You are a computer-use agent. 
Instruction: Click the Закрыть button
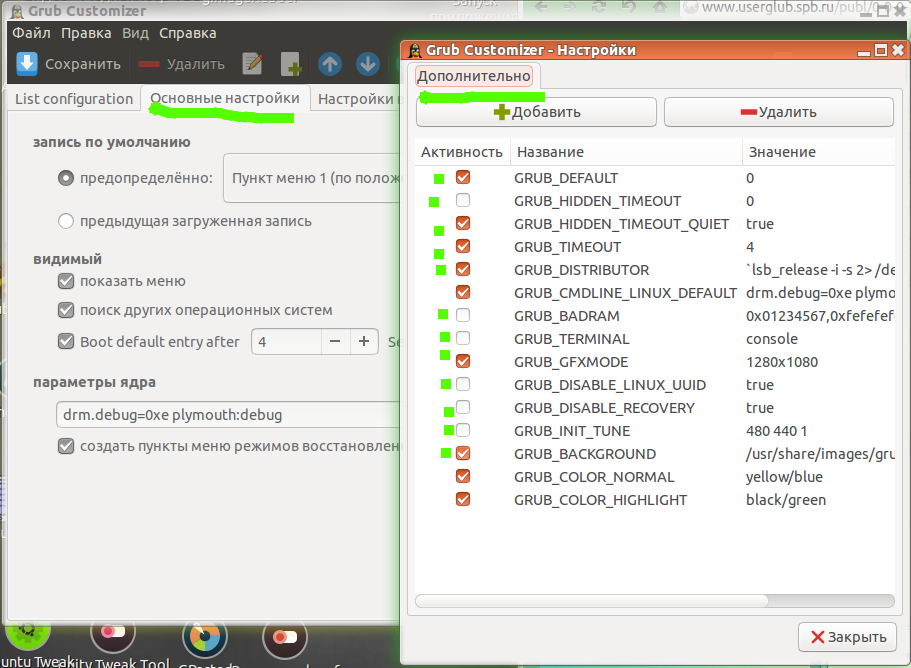pyautogui.click(x=847, y=637)
